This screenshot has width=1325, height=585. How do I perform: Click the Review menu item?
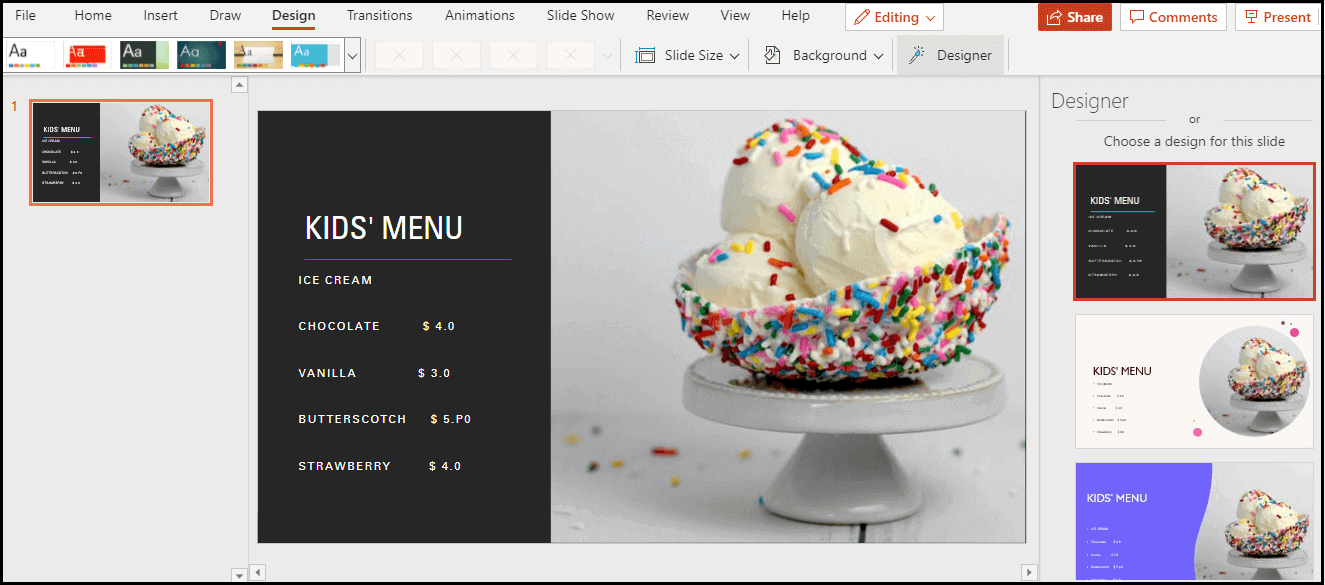pyautogui.click(x=667, y=15)
